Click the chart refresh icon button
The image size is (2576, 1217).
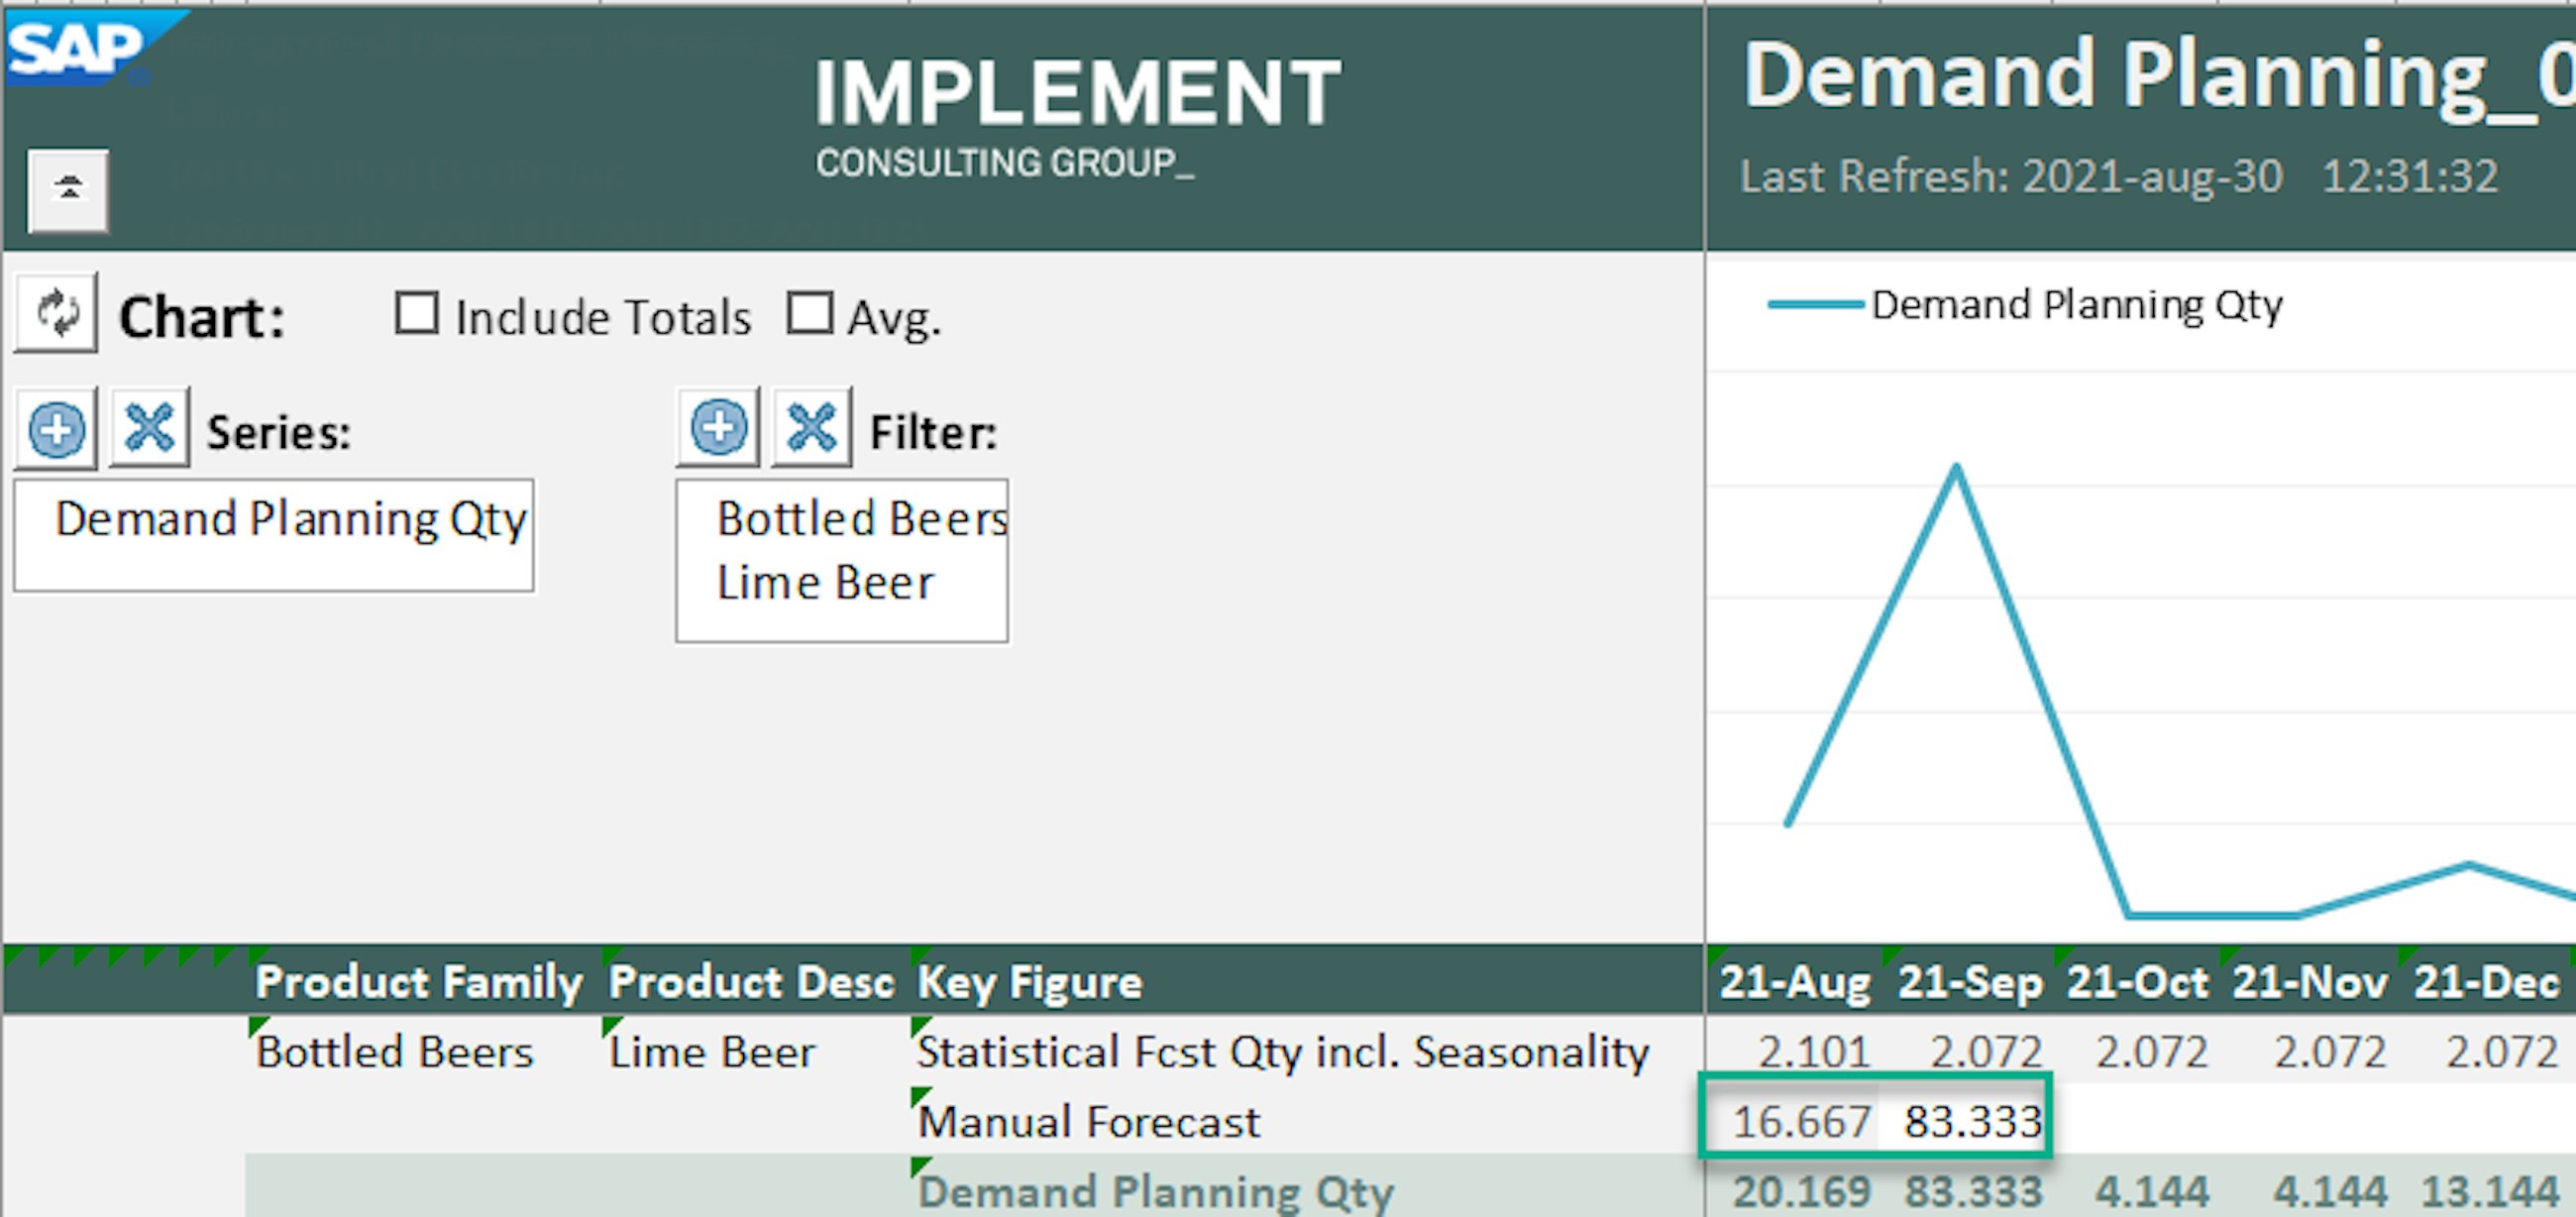pyautogui.click(x=56, y=313)
